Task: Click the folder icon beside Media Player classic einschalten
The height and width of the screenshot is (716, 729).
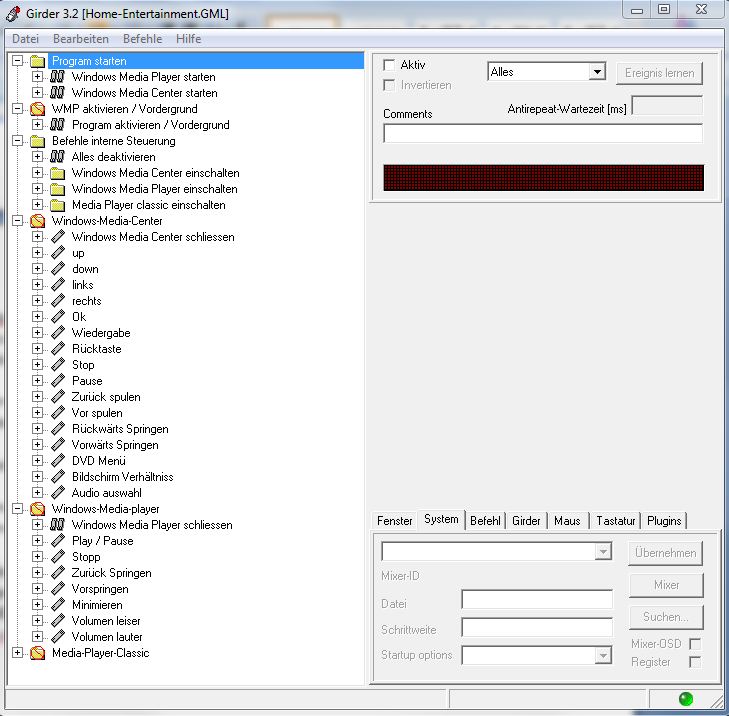Action: tap(57, 205)
